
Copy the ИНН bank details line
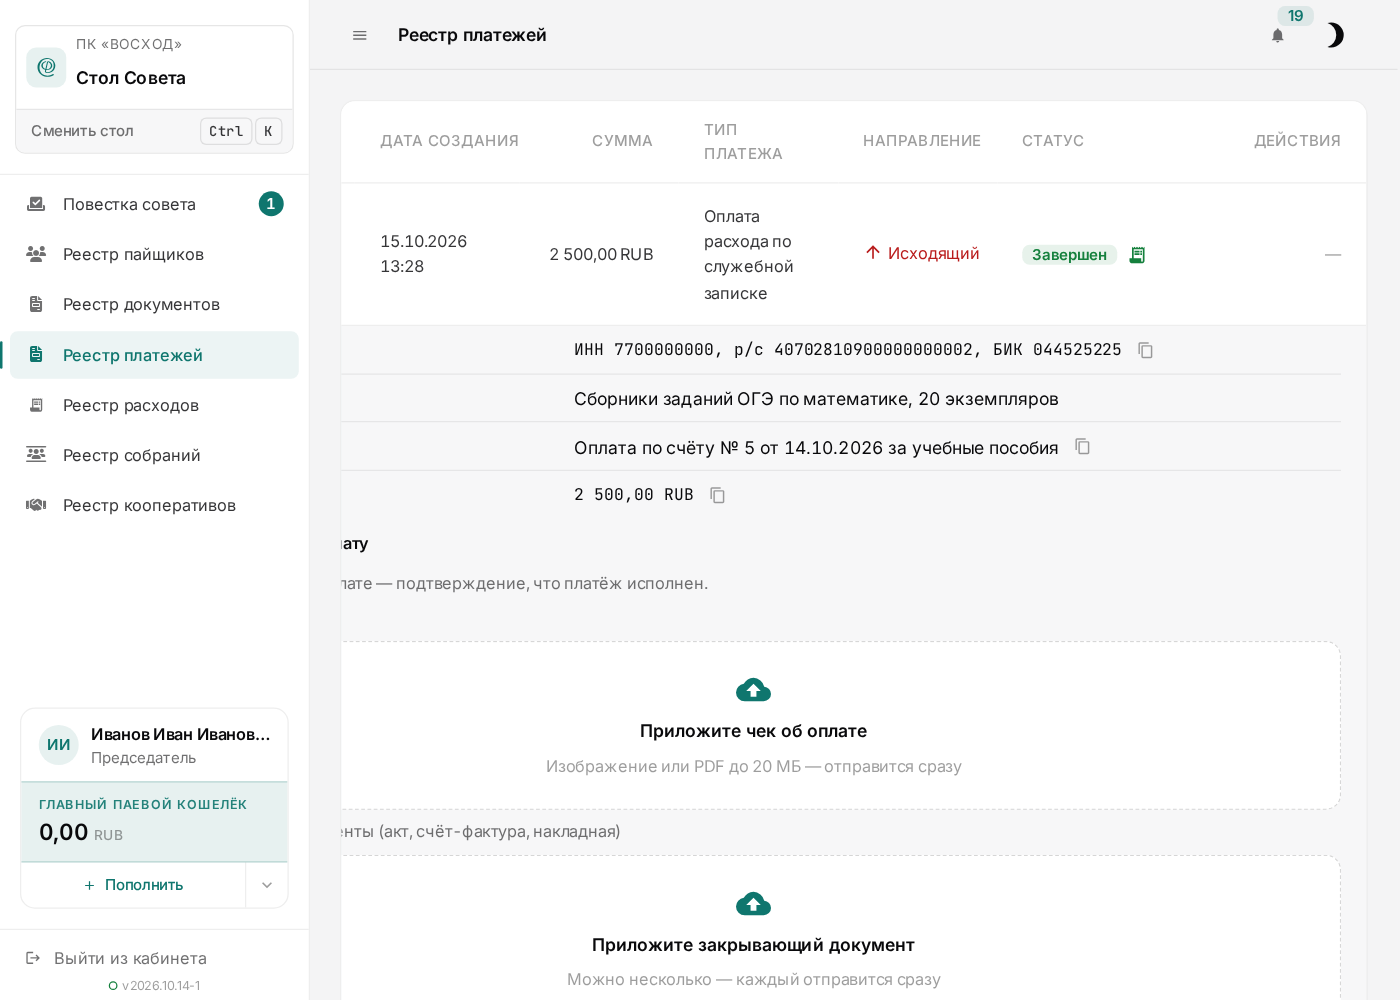click(x=1146, y=350)
